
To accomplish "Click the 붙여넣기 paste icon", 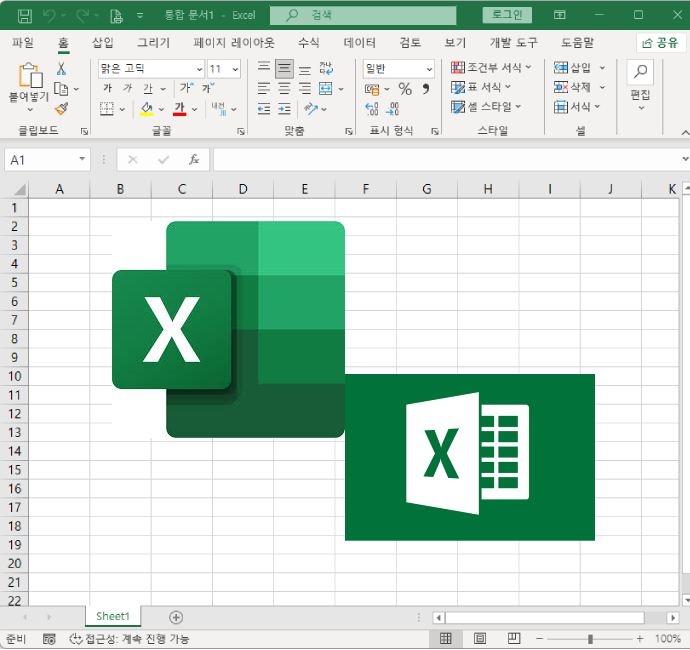I will tap(30, 75).
